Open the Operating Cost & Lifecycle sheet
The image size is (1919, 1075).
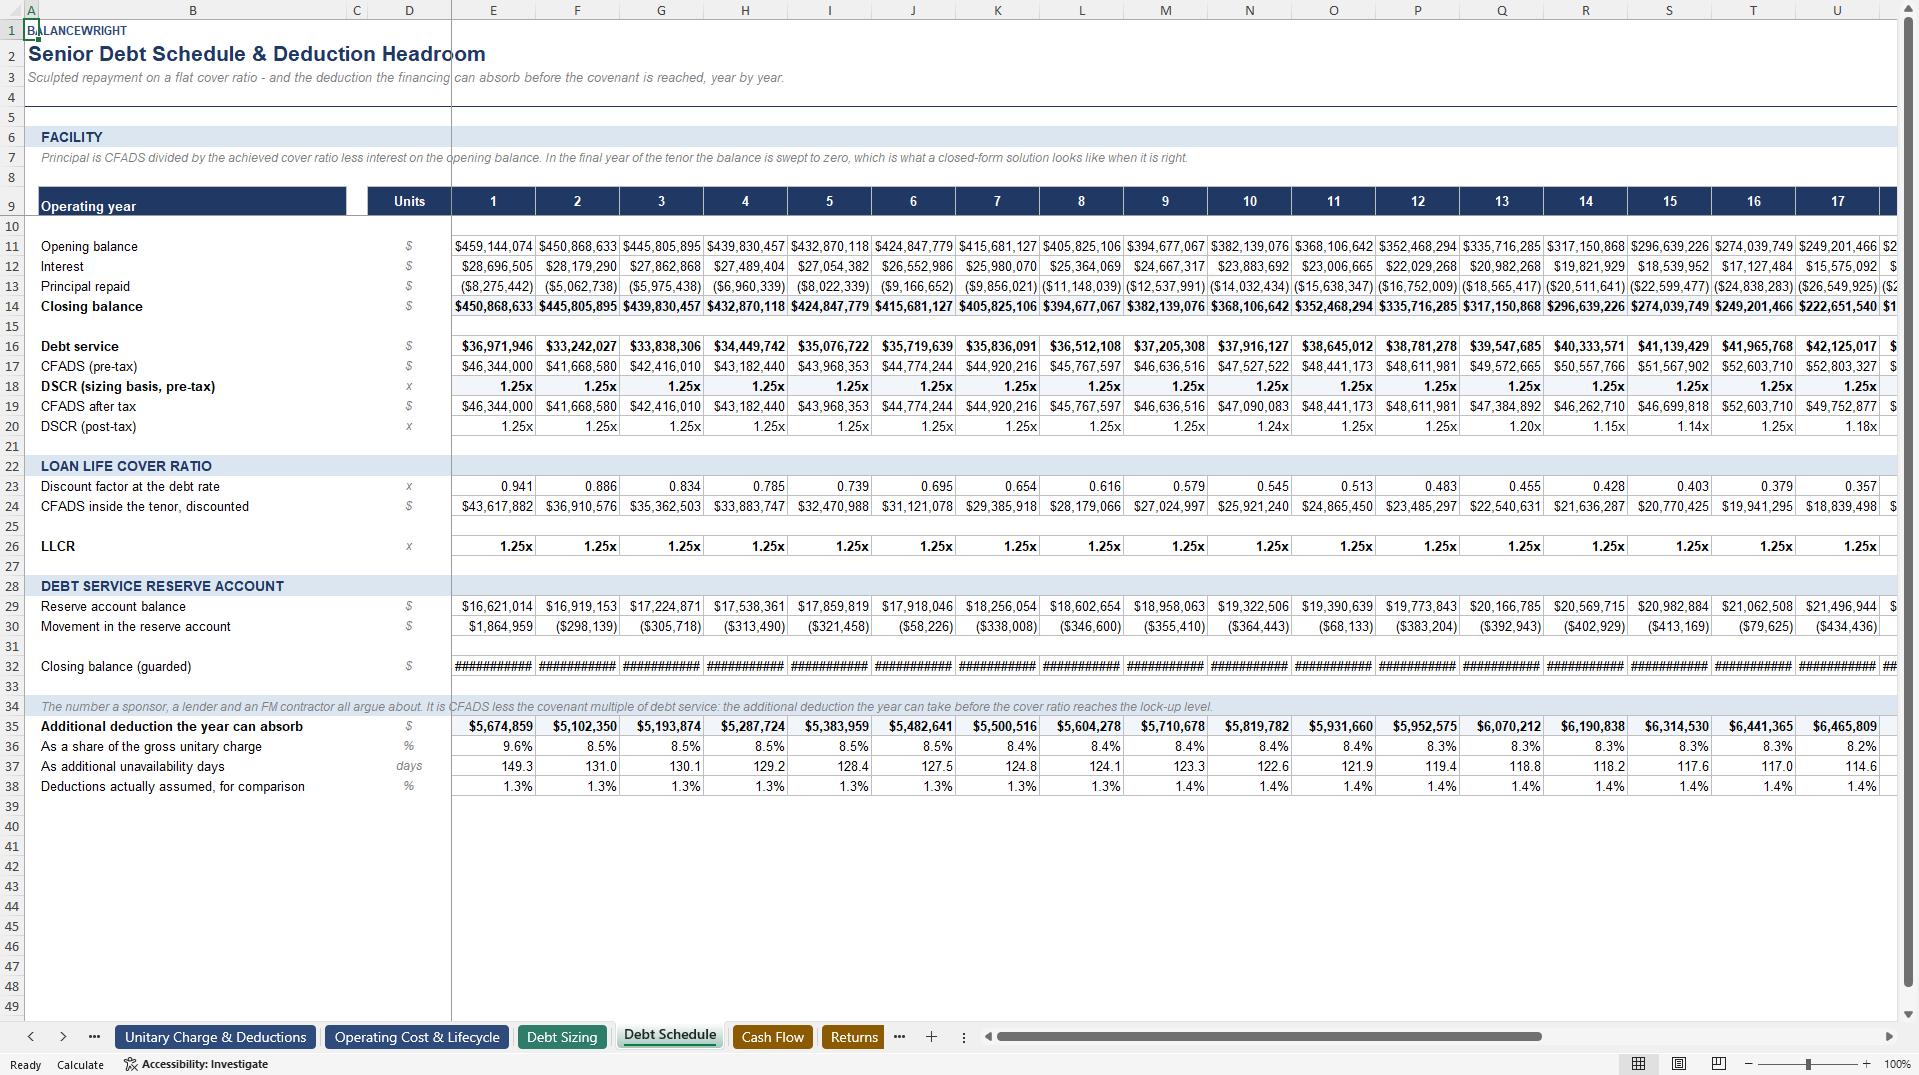point(417,1037)
